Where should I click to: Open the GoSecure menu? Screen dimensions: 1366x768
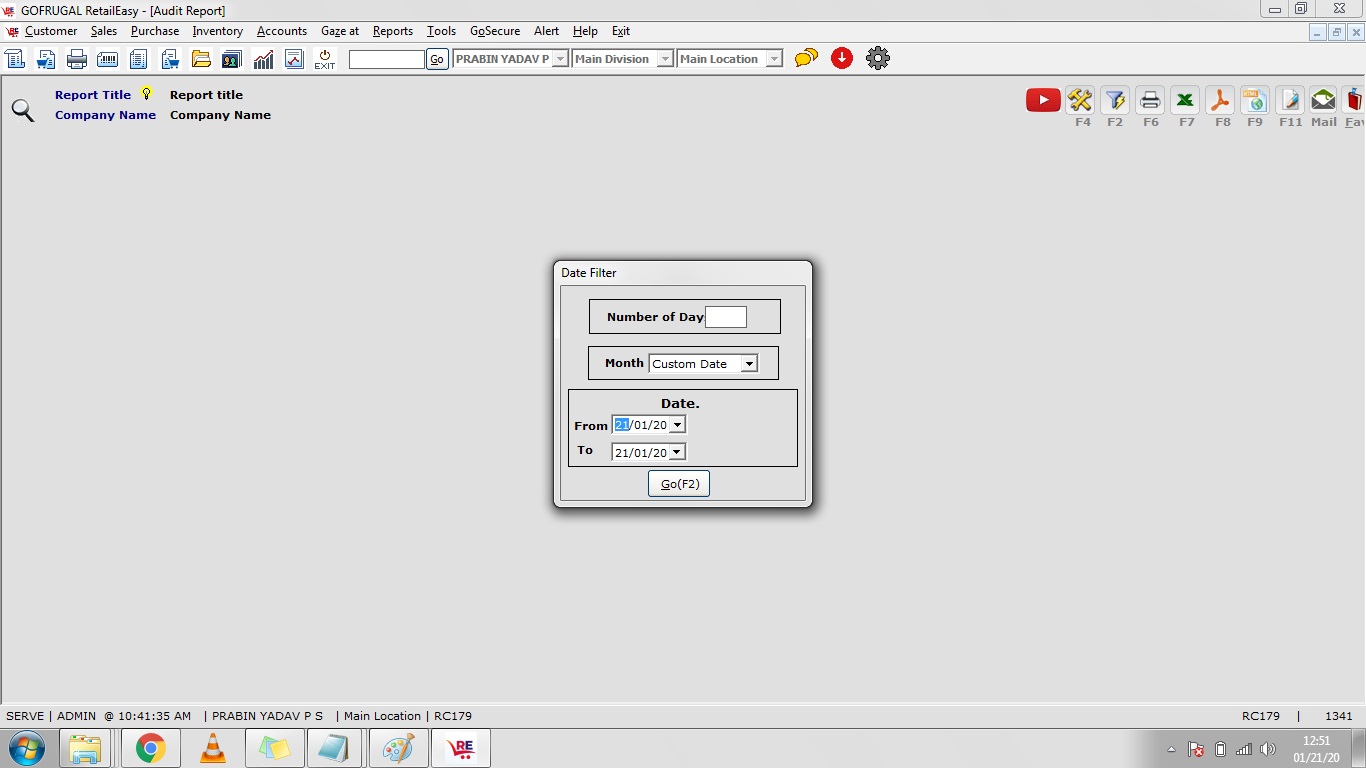pyautogui.click(x=495, y=31)
